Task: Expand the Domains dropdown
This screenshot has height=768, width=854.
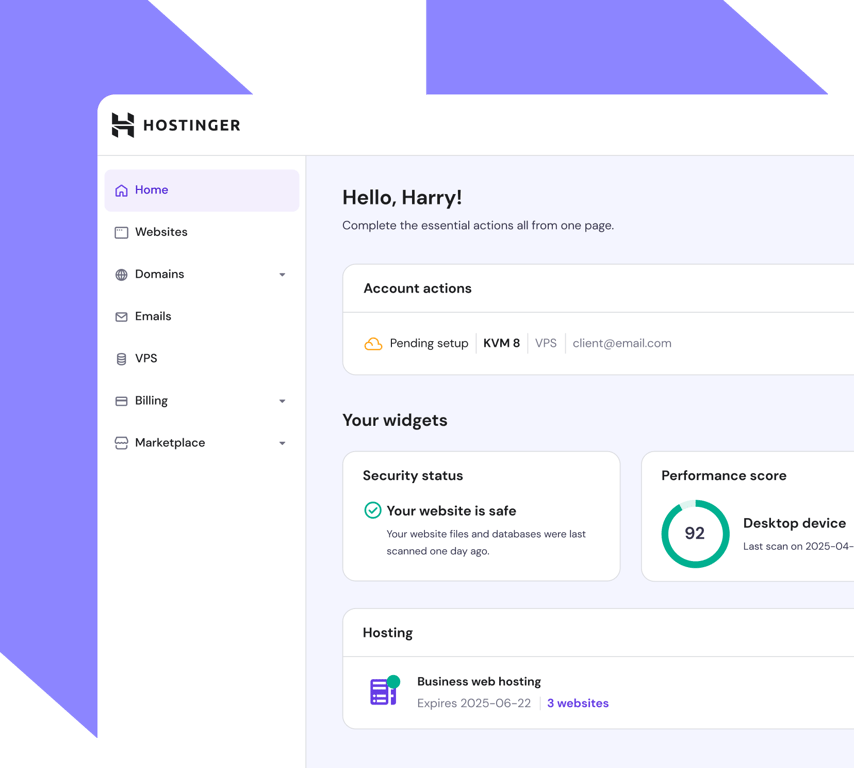Action: click(x=283, y=274)
